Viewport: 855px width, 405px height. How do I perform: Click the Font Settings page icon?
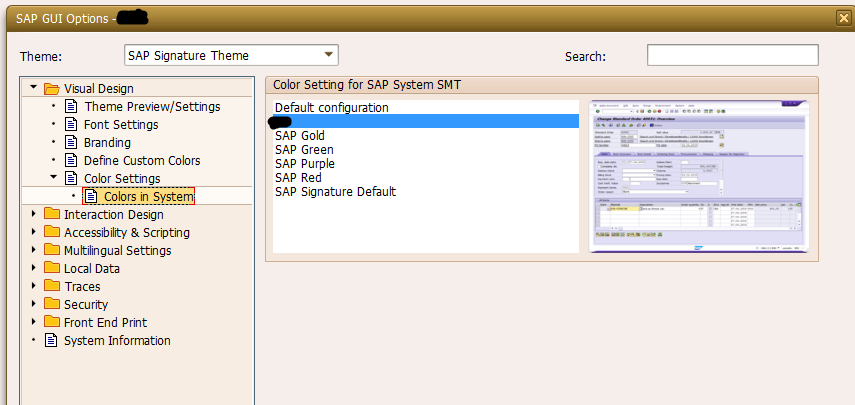(71, 124)
